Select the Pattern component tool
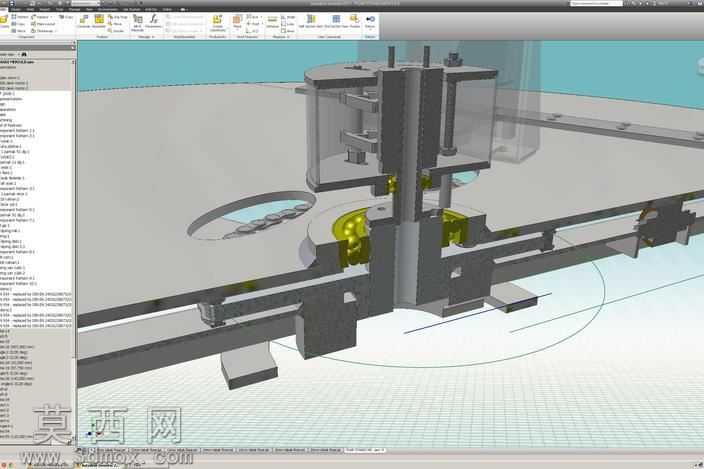This screenshot has height=469, width=704. [20, 17]
